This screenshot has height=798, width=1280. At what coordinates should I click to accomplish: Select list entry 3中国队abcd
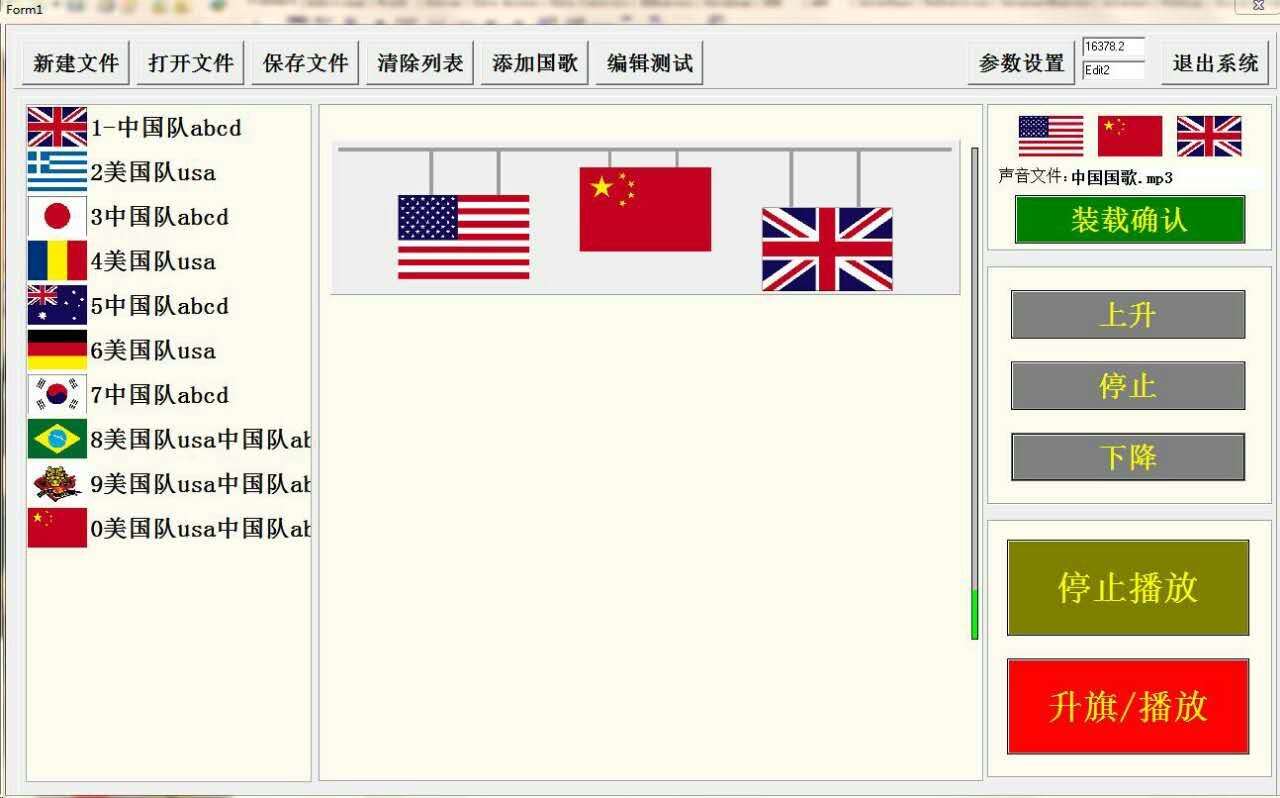coord(168,216)
